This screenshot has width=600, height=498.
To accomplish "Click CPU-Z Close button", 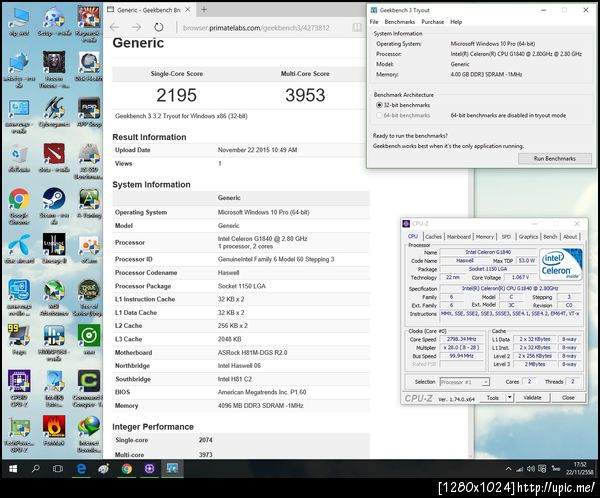I will 568,398.
